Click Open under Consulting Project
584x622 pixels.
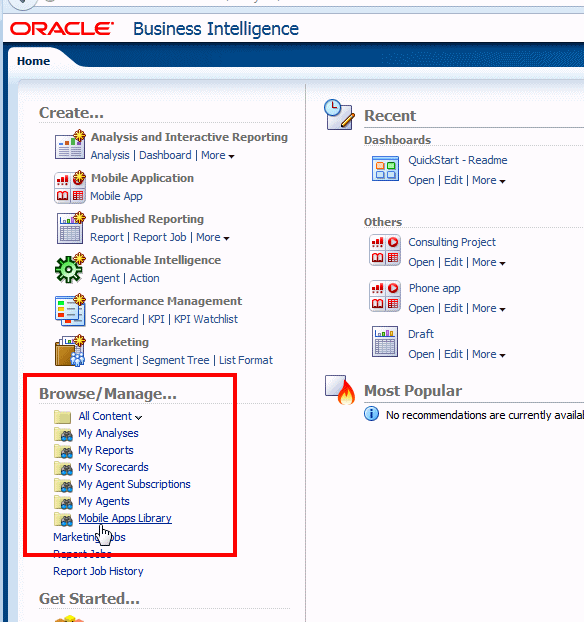[421, 263]
